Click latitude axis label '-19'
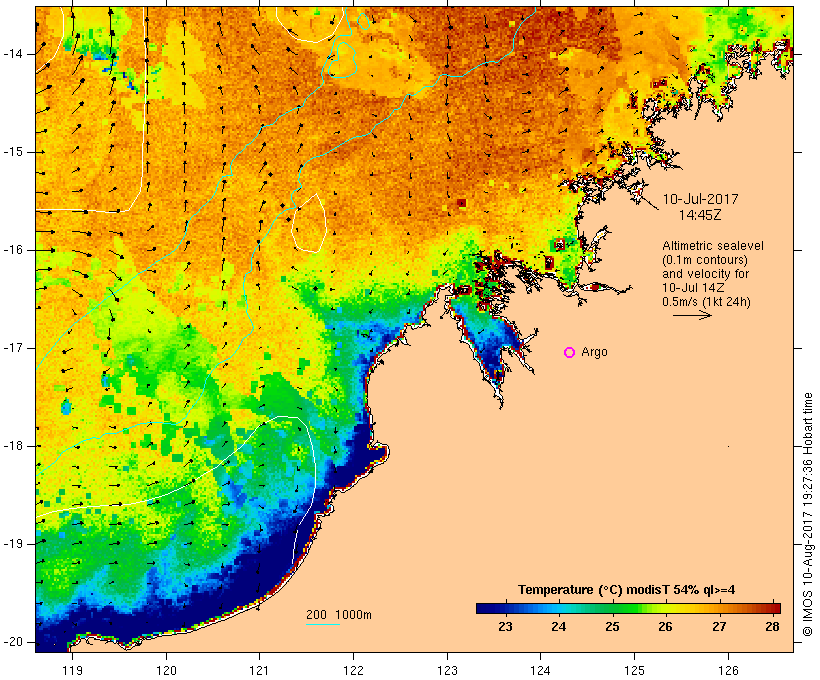The width and height of the screenshot is (820, 680). 13,544
